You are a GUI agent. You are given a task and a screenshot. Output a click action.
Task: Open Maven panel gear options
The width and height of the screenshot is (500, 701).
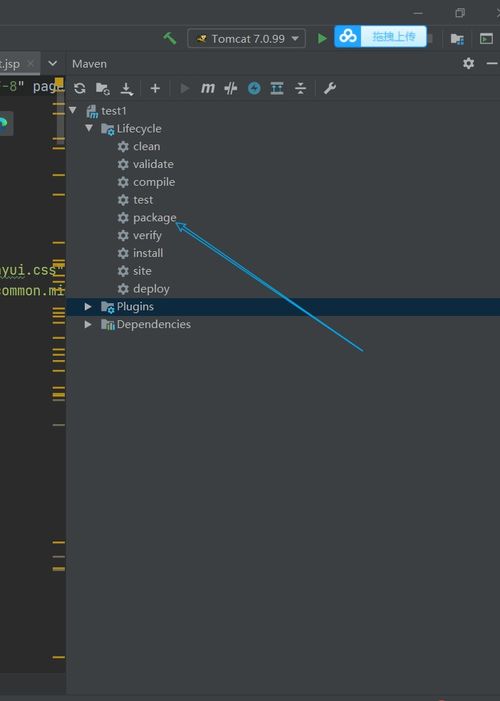[468, 63]
